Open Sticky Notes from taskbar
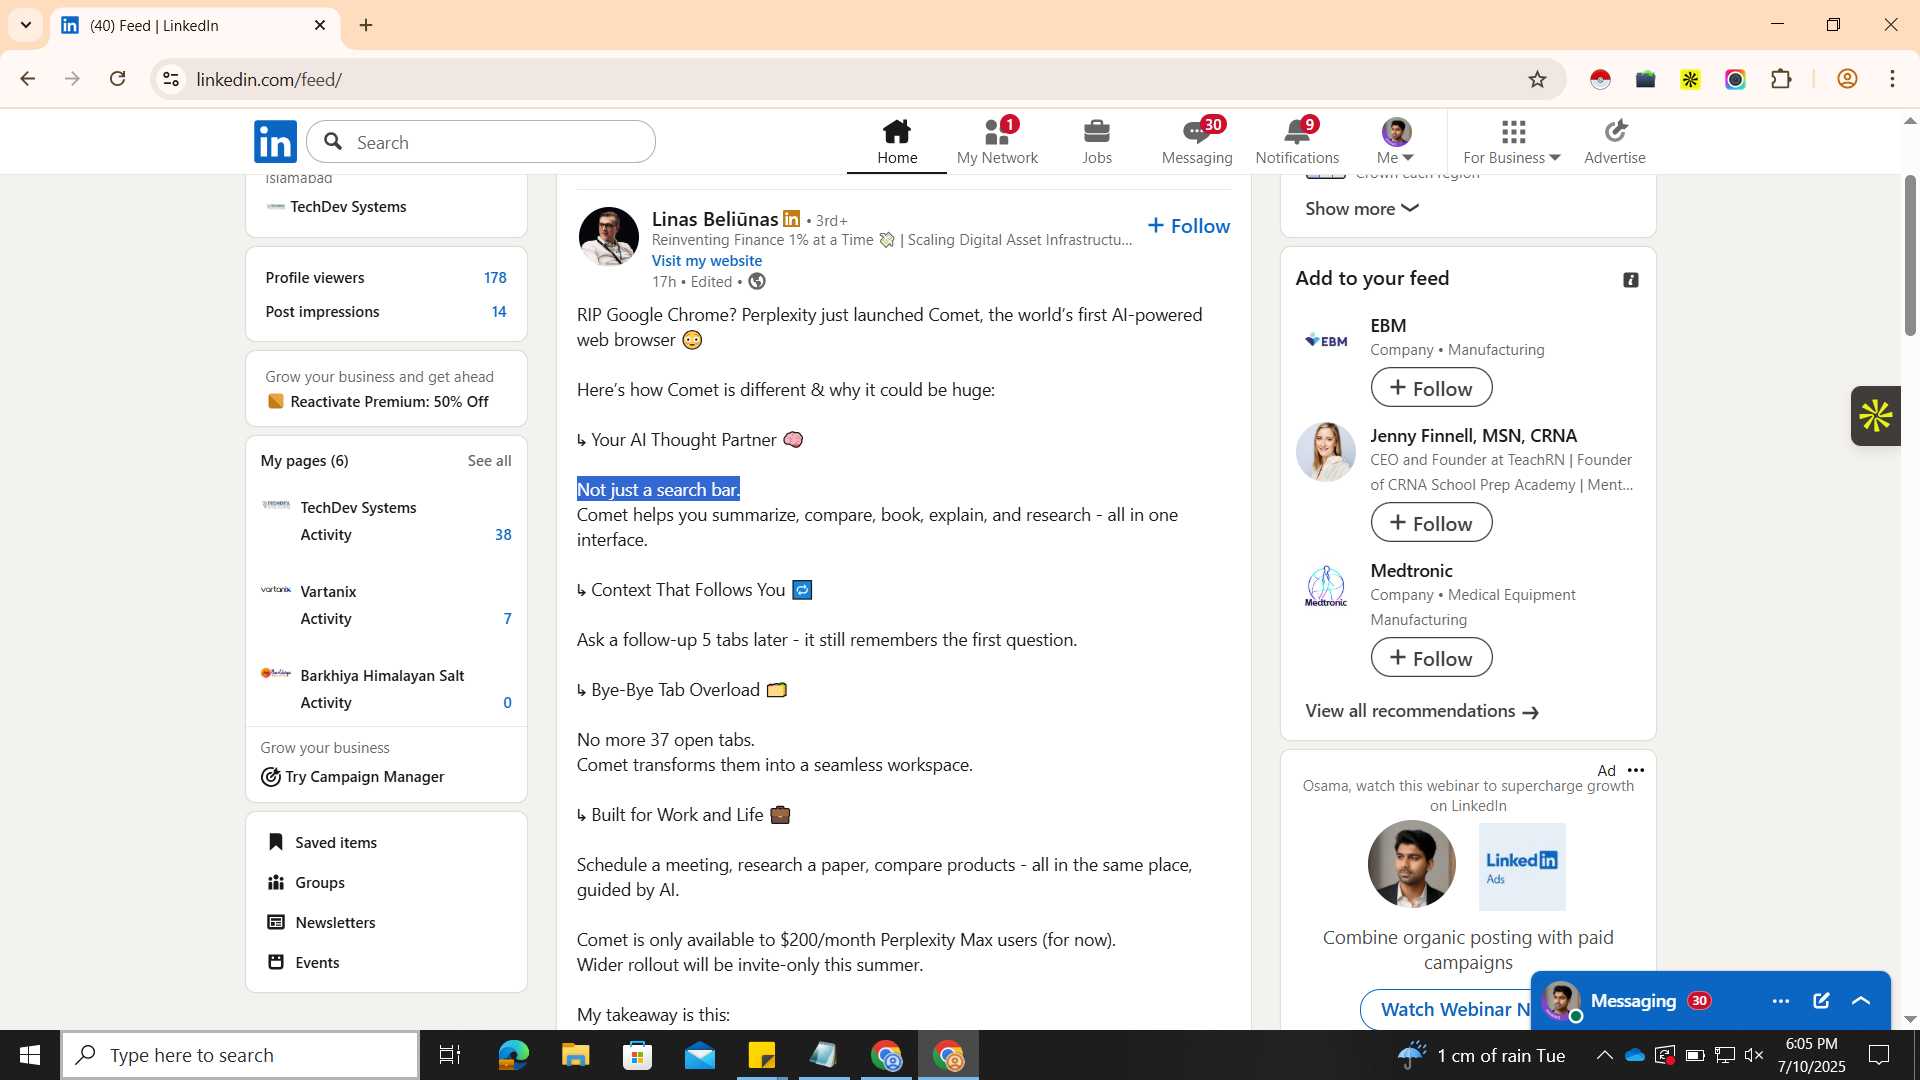Screen dimensions: 1920x1080 (762, 1055)
